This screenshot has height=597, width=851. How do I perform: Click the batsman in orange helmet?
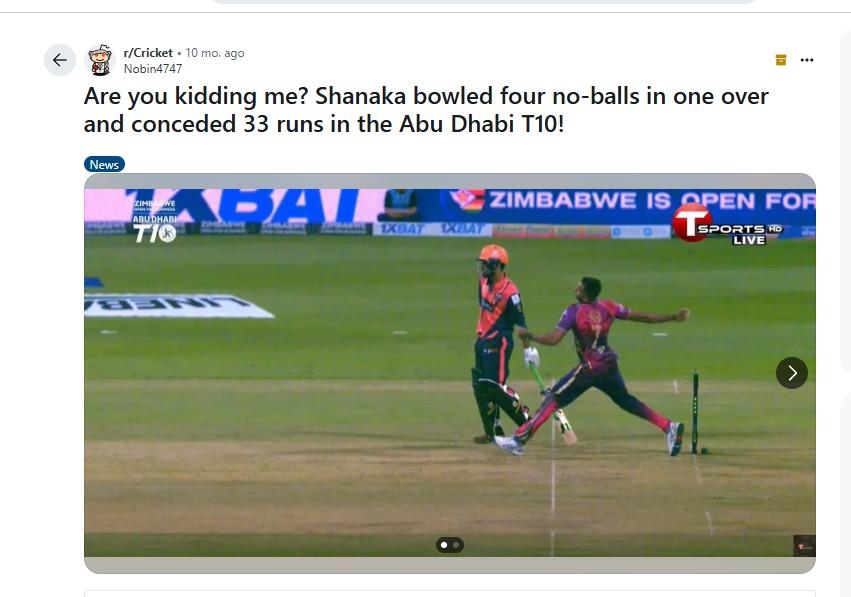click(499, 343)
